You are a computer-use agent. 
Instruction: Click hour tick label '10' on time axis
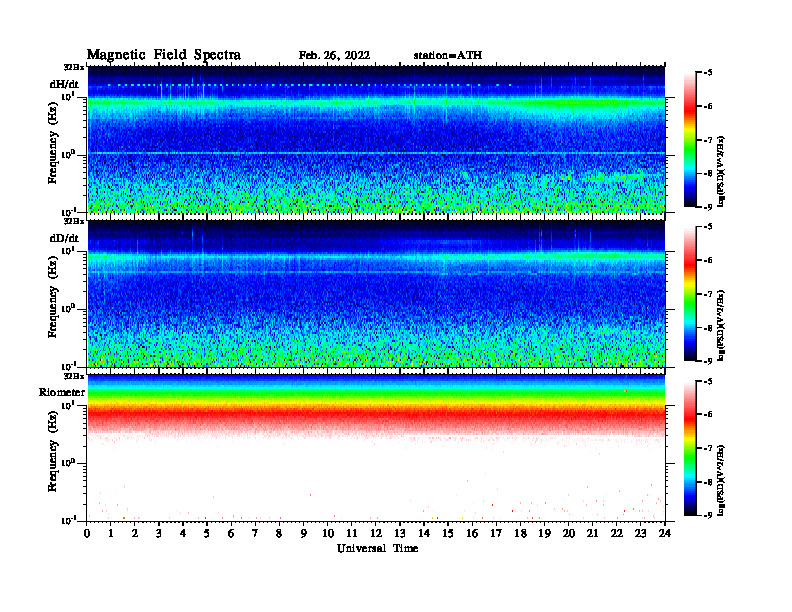[328, 533]
